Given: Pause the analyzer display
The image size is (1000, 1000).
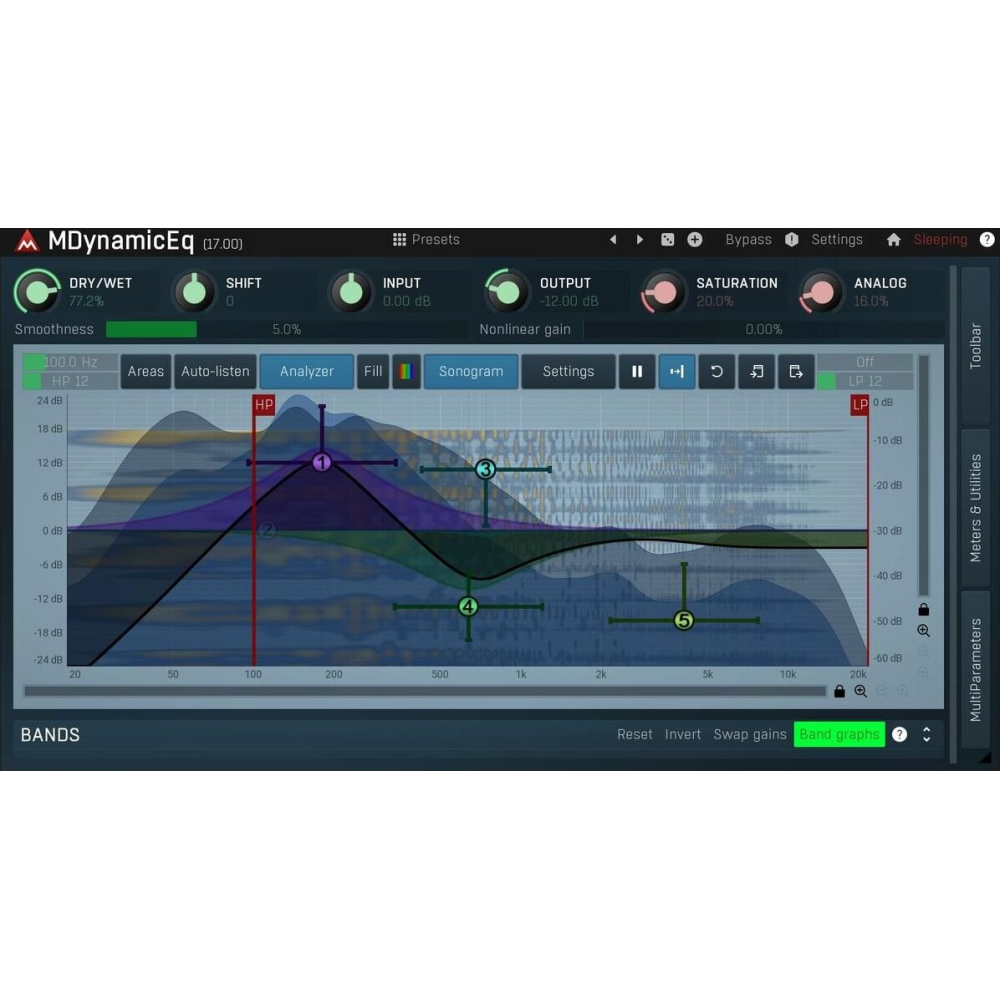Looking at the screenshot, I should pos(637,371).
